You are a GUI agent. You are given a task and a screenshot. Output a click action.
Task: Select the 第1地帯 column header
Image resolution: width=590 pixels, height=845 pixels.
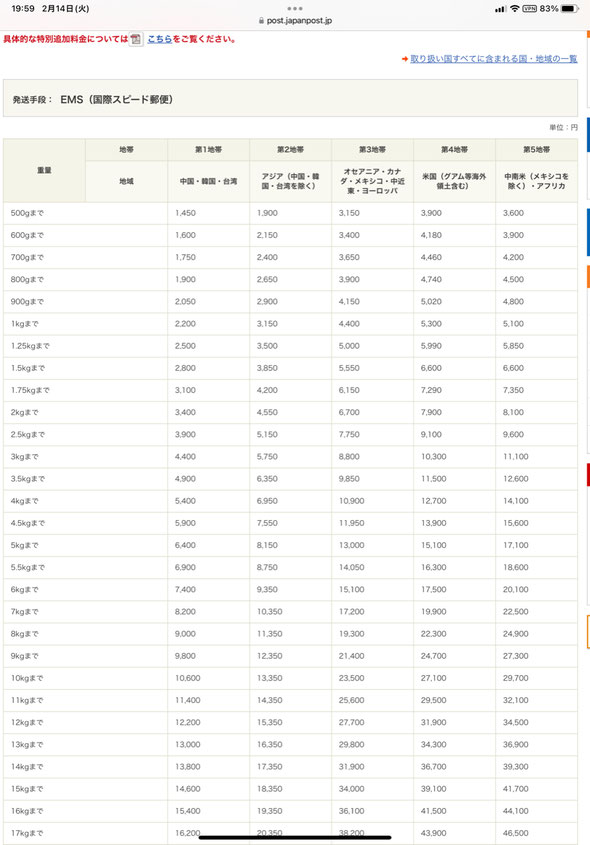[x=209, y=149]
